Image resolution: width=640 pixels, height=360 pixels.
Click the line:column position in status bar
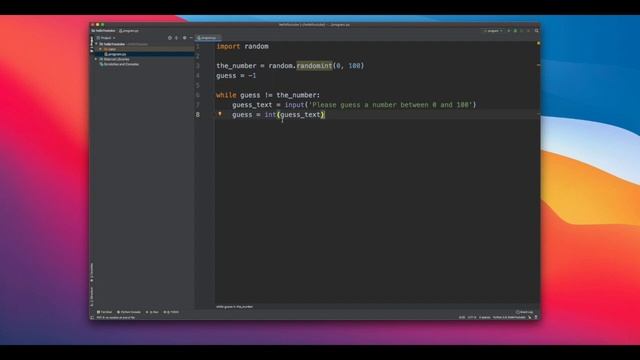tap(462, 318)
